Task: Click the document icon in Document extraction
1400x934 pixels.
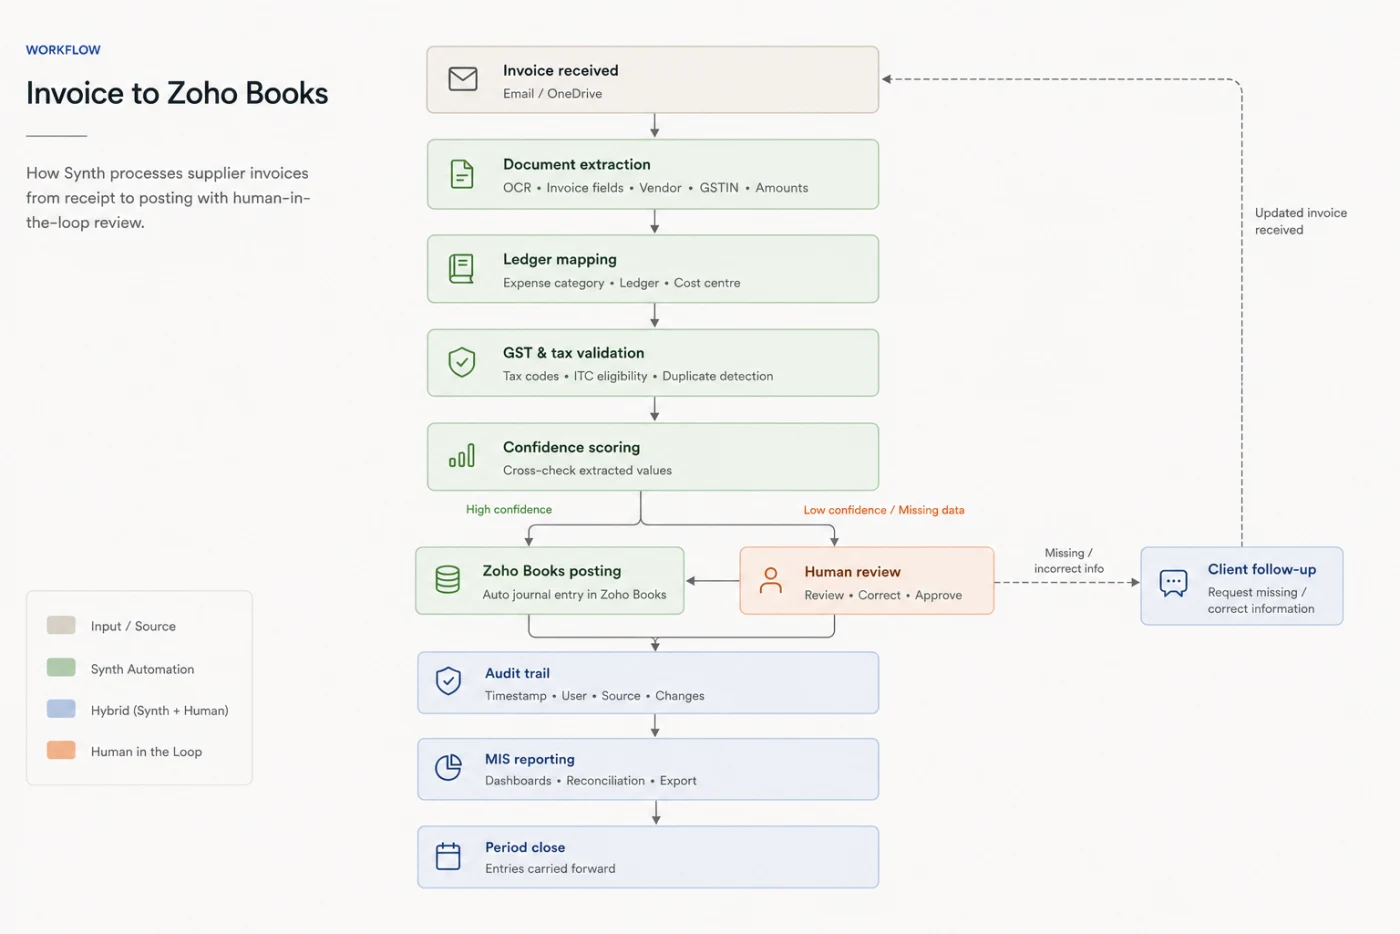Action: pyautogui.click(x=462, y=174)
